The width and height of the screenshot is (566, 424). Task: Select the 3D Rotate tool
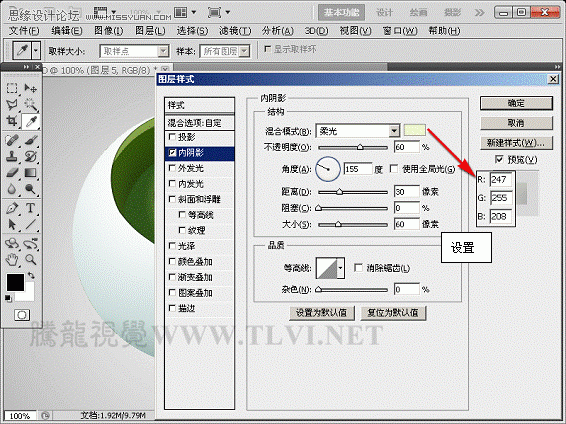(12, 244)
